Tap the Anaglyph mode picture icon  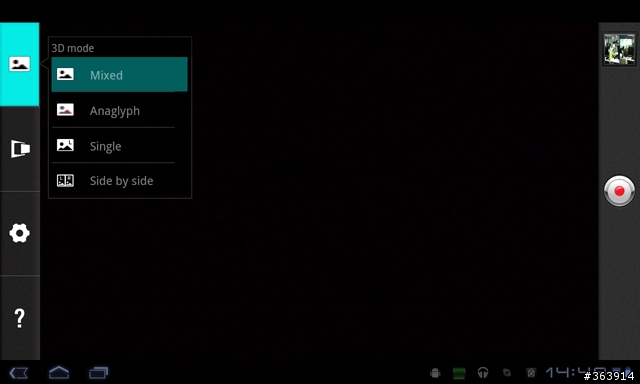coord(65,109)
